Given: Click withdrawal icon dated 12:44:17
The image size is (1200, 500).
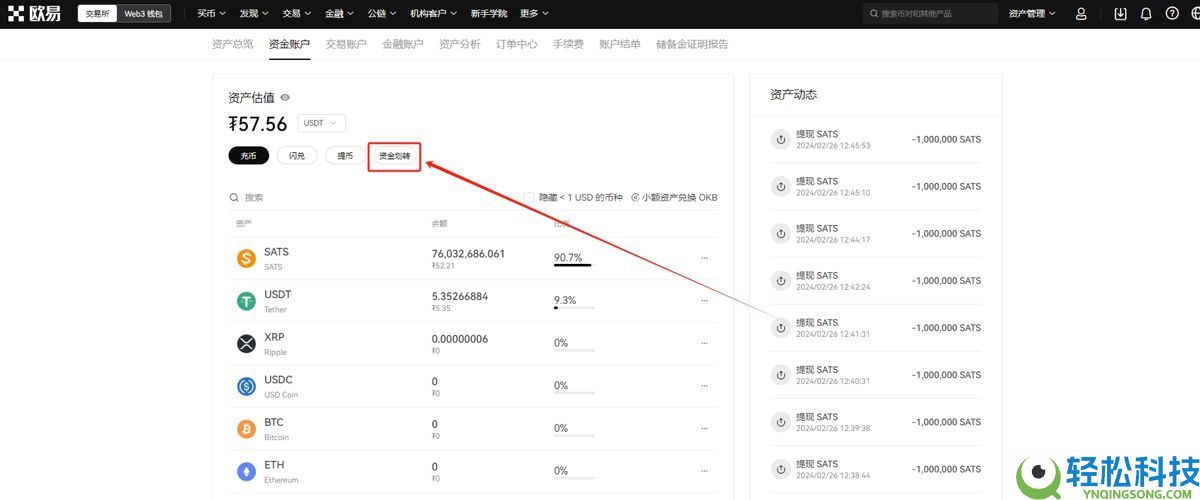Looking at the screenshot, I should click(x=781, y=233).
